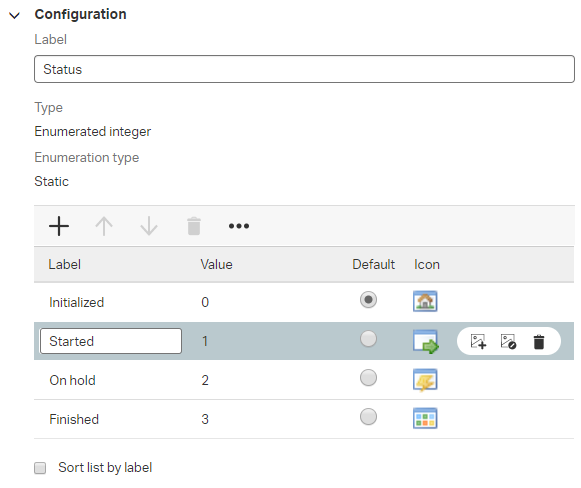Click the black trash icon in Started row
This screenshot has height=488, width=581.
click(539, 342)
